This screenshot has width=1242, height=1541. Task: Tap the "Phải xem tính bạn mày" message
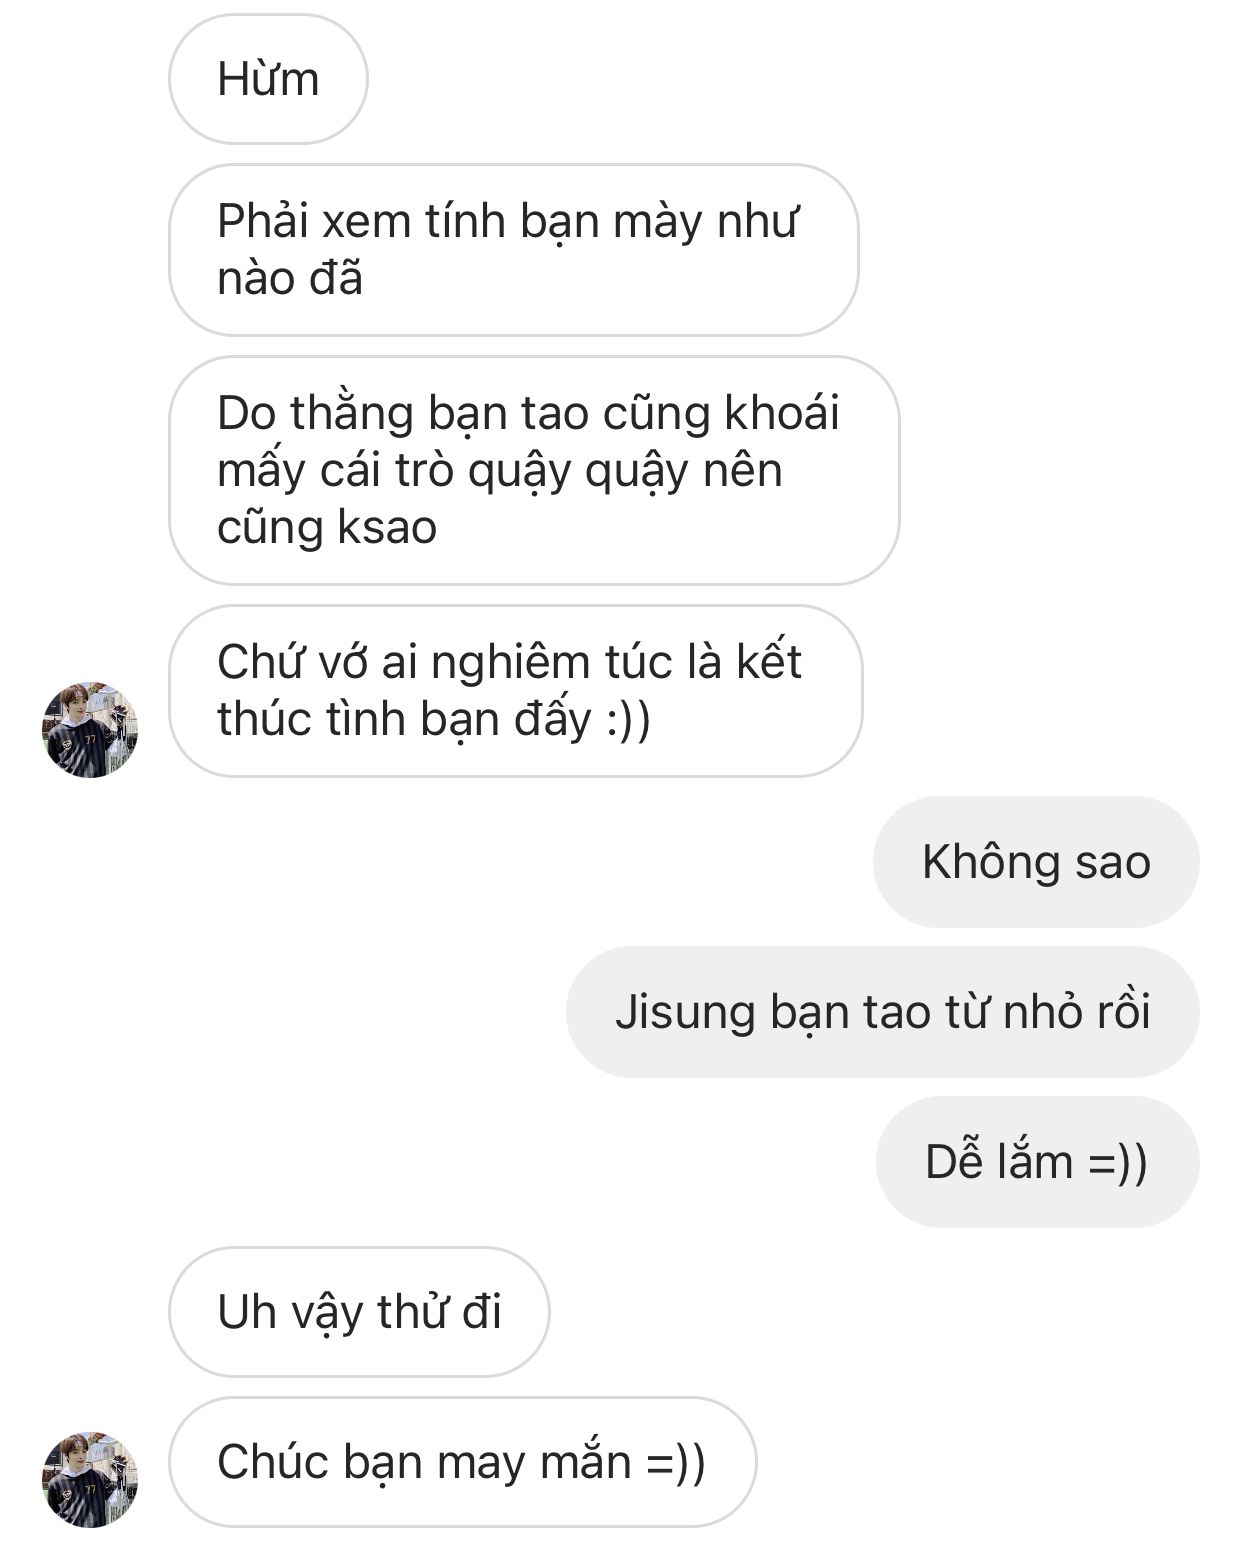[x=513, y=250]
